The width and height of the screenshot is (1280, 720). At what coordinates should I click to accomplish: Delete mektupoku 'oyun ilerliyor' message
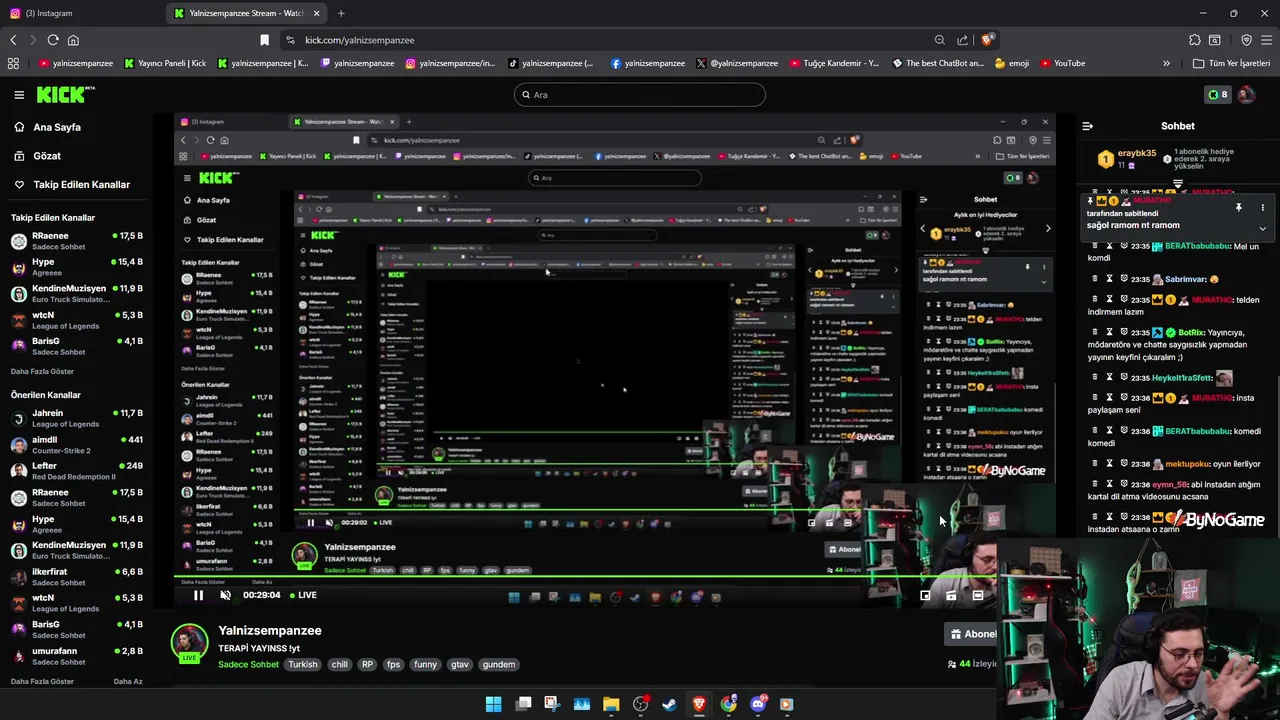point(1093,464)
